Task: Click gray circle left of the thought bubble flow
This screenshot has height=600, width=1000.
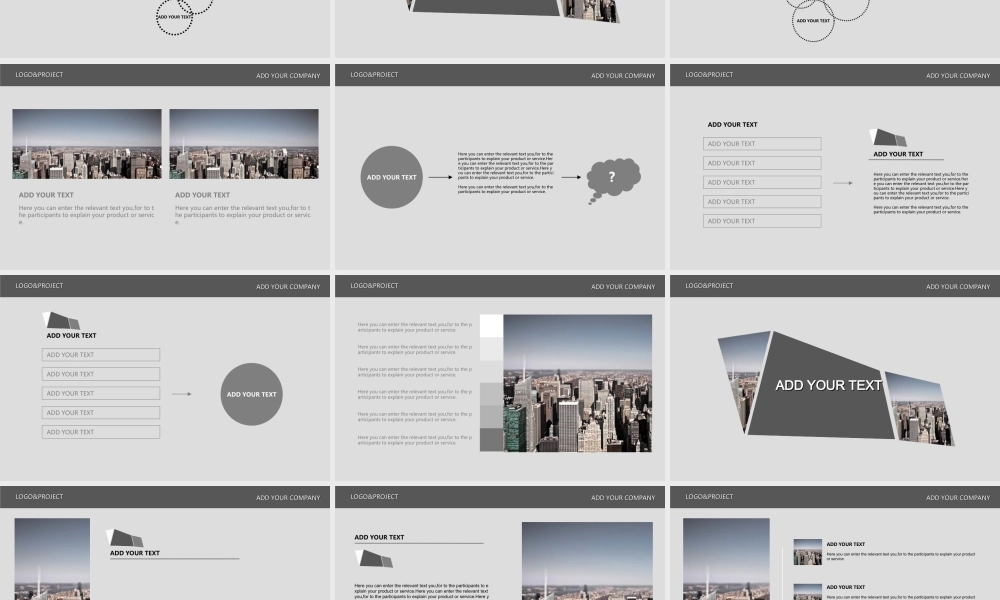Action: point(392,177)
